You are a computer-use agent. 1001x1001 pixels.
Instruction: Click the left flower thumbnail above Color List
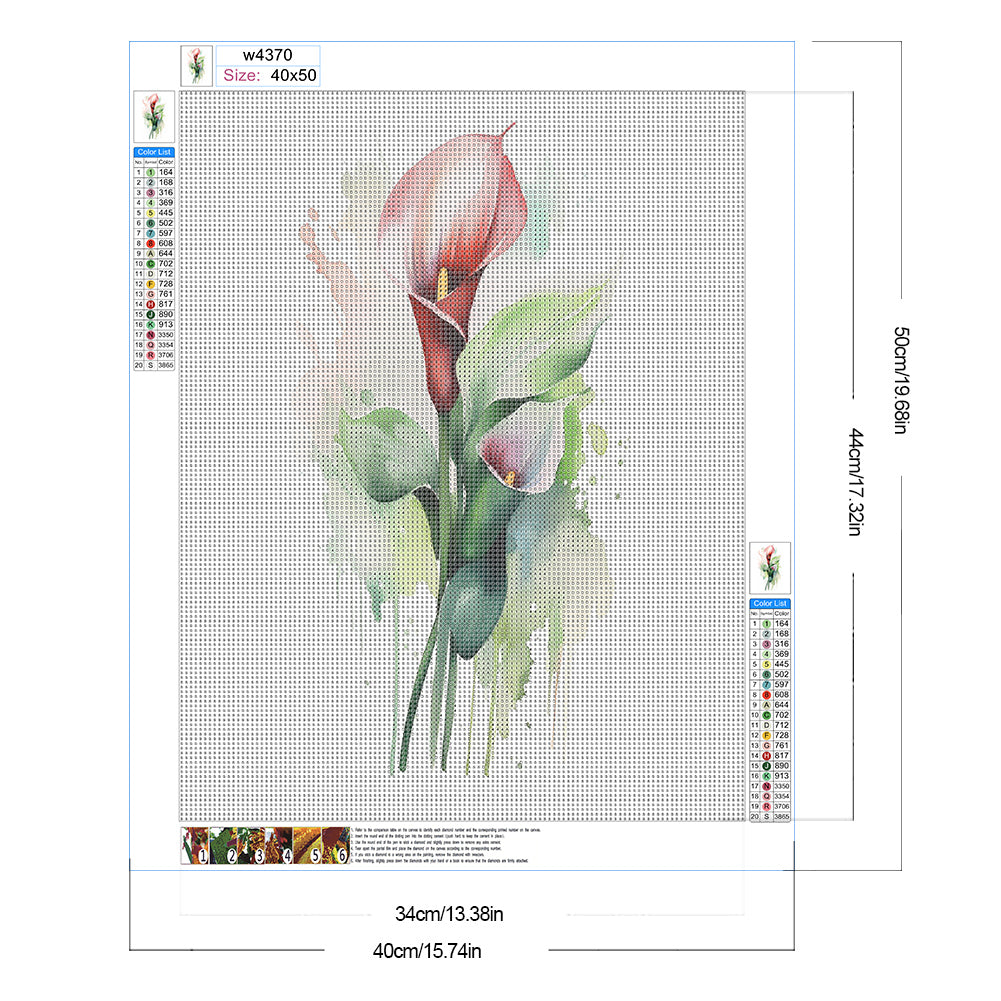coord(154,116)
